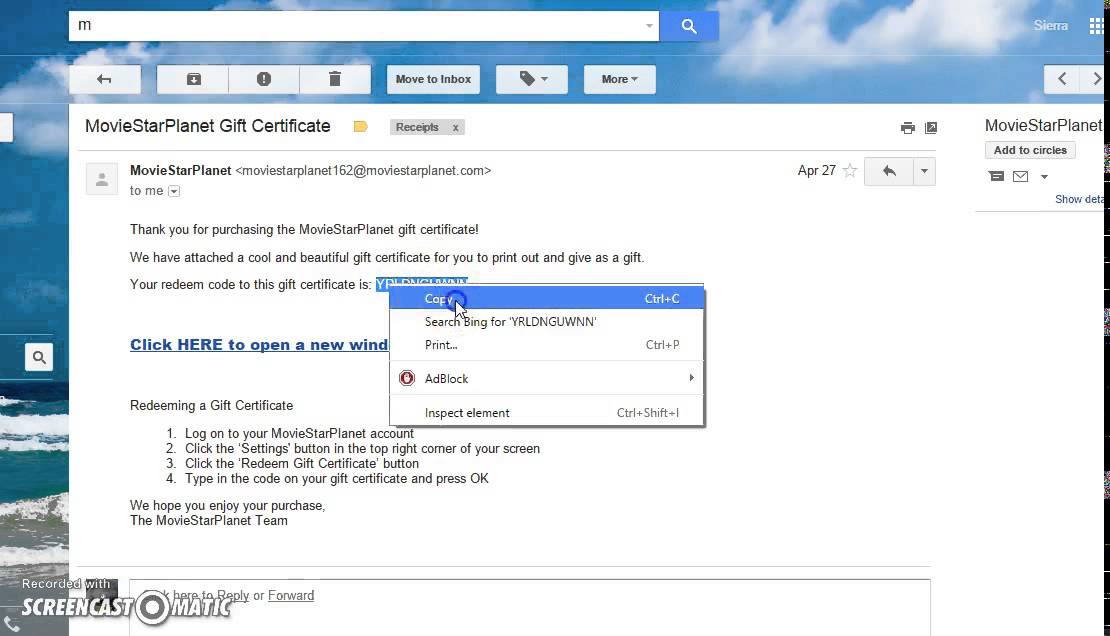Open email in a new window

tap(931, 127)
